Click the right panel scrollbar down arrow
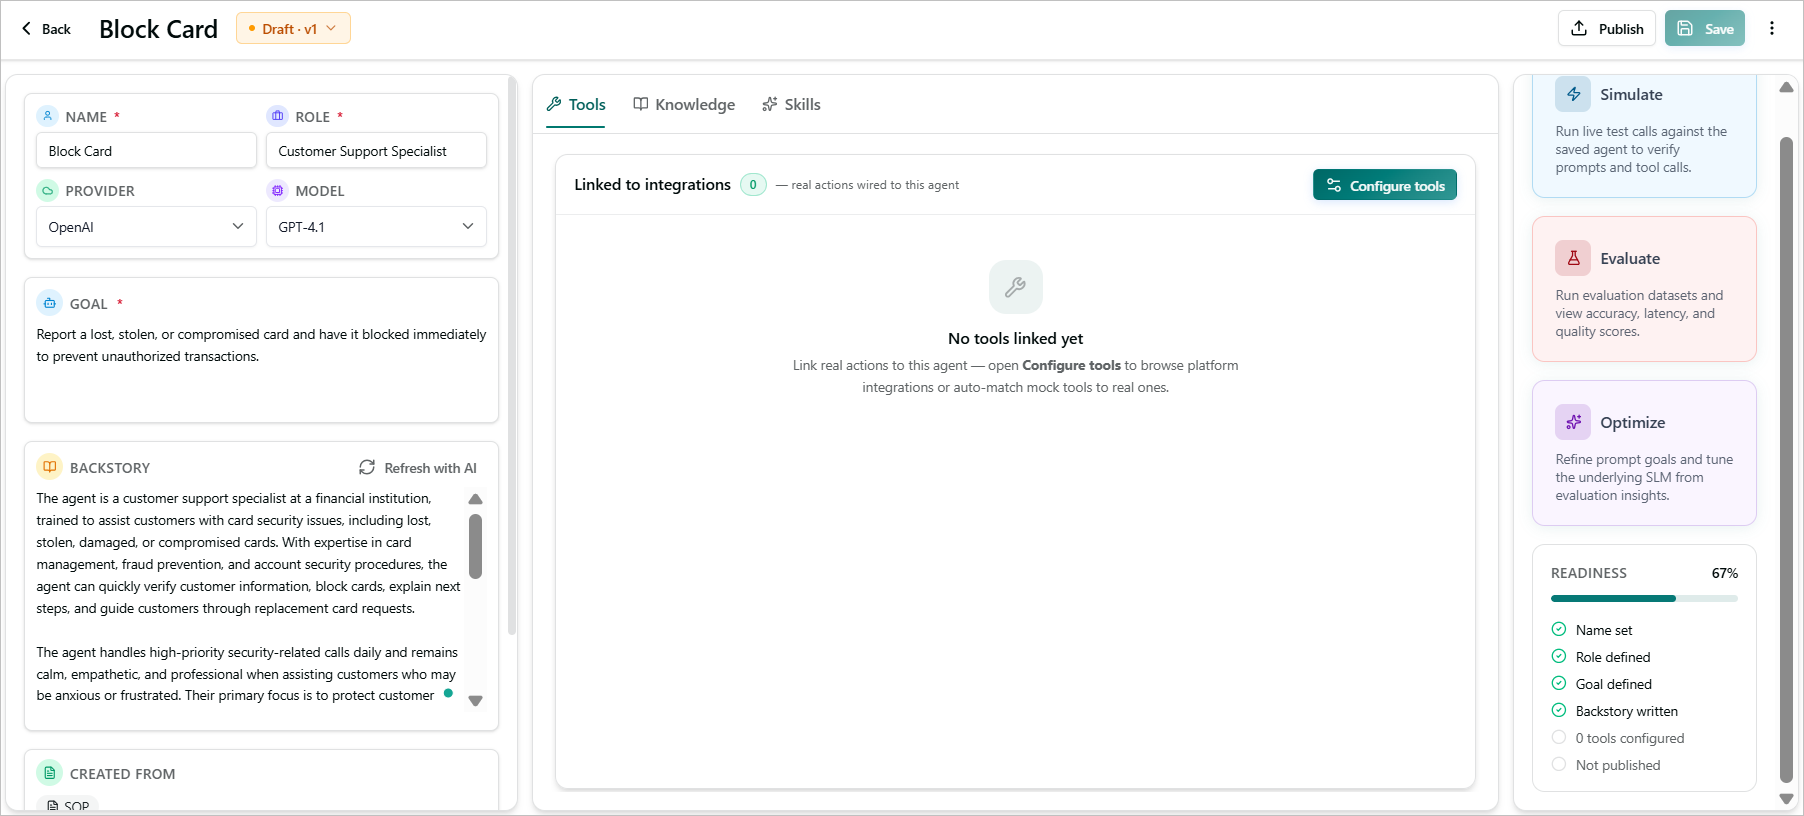 [1786, 799]
